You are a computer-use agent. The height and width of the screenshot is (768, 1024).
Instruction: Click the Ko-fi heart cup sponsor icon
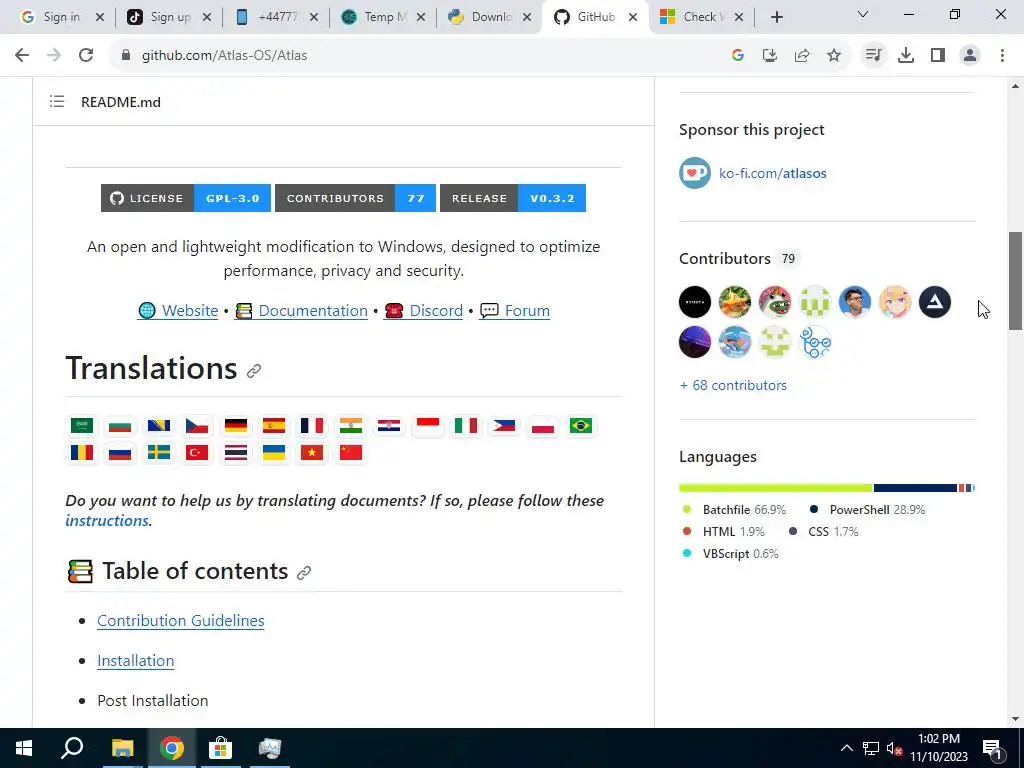695,173
